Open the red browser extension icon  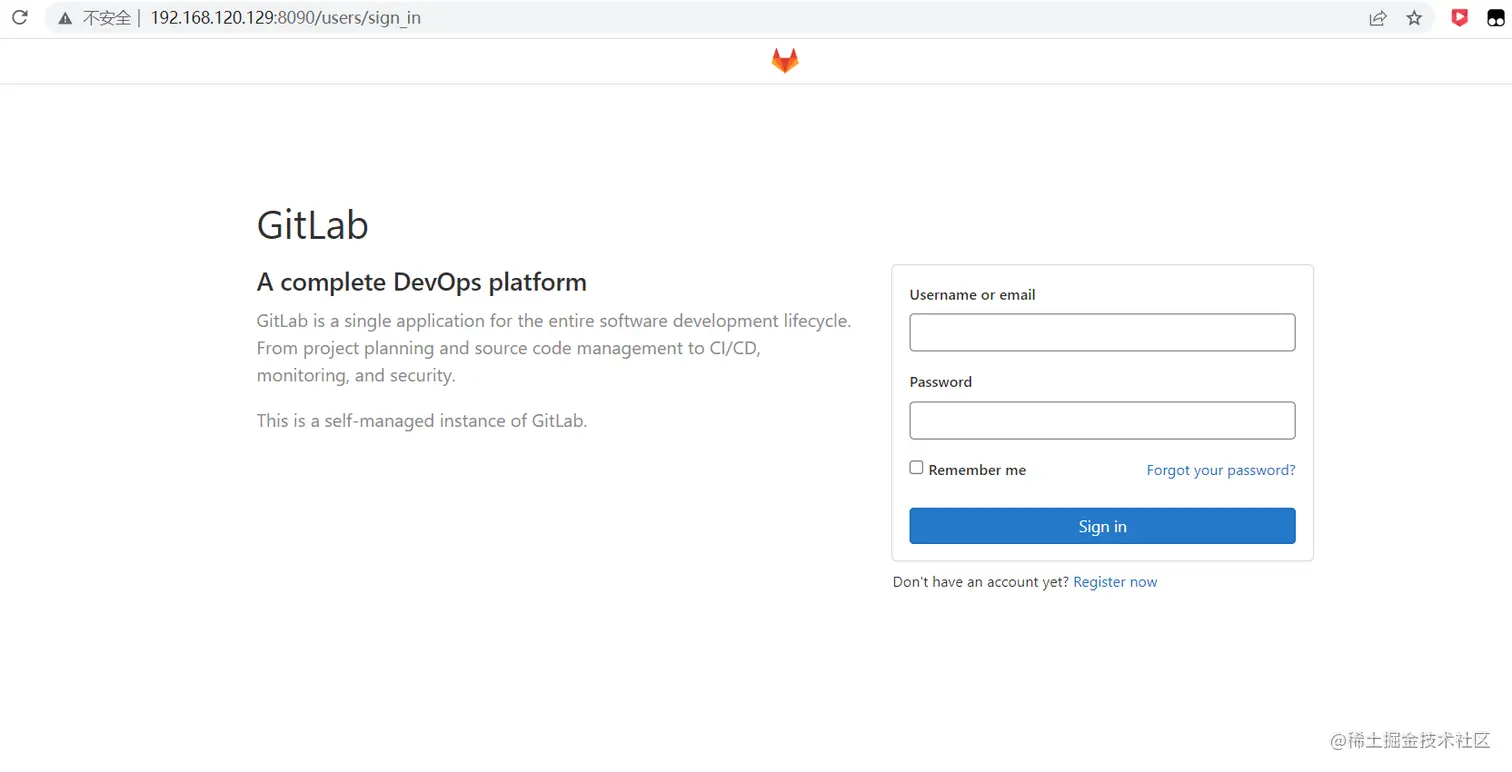click(x=1460, y=18)
